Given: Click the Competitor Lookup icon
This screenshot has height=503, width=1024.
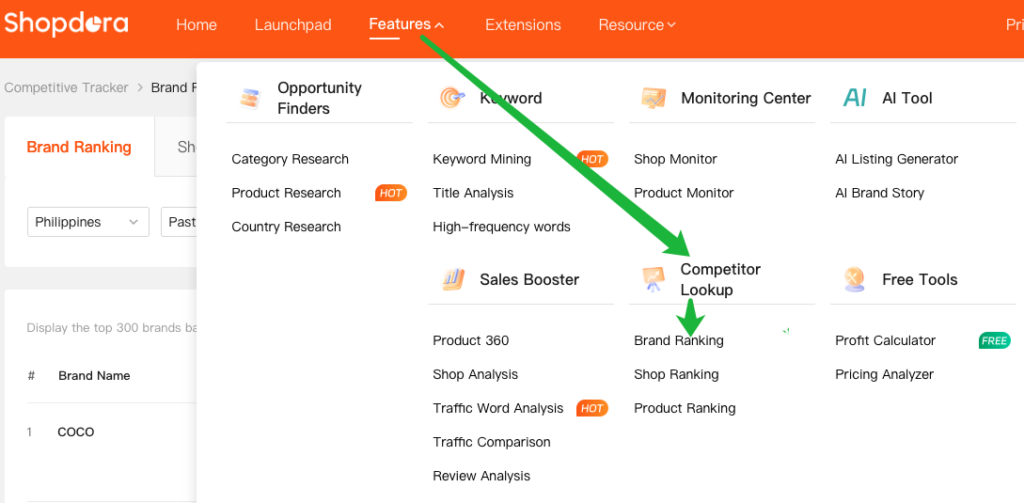Looking at the screenshot, I should [654, 280].
